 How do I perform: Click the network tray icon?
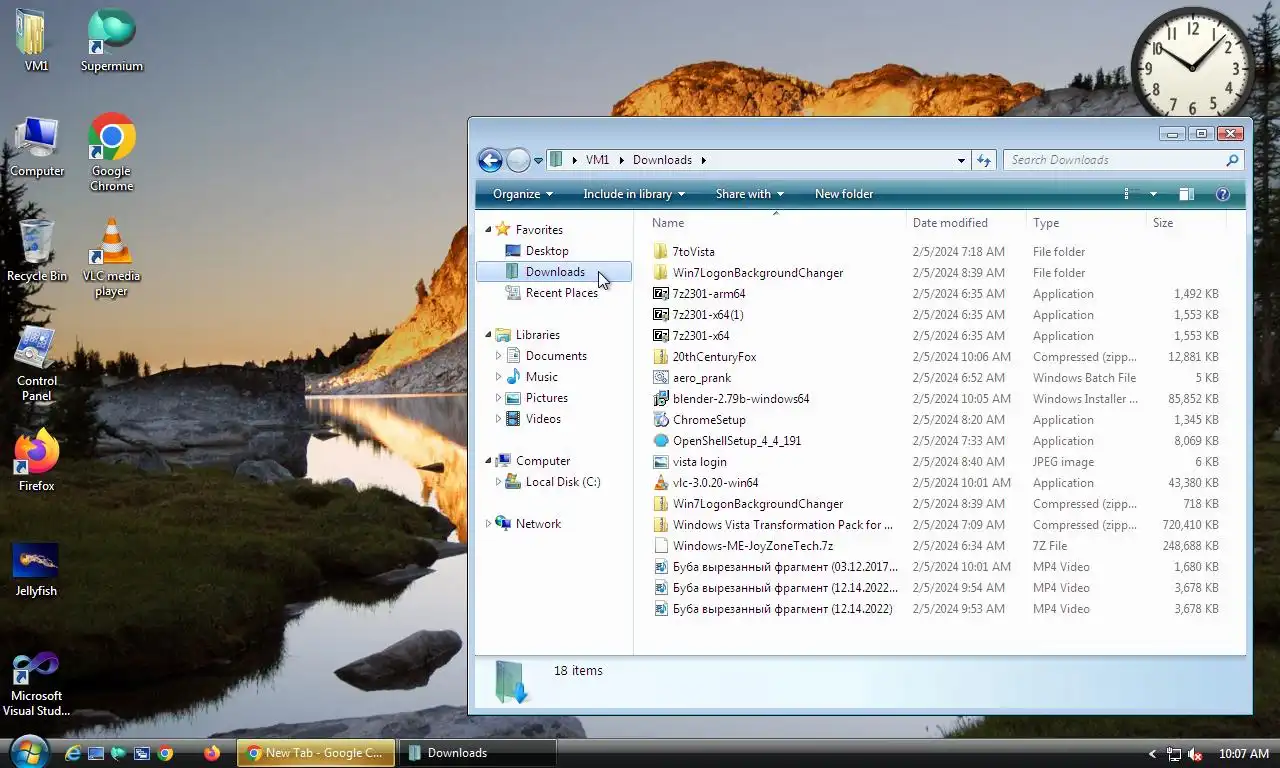1174,754
